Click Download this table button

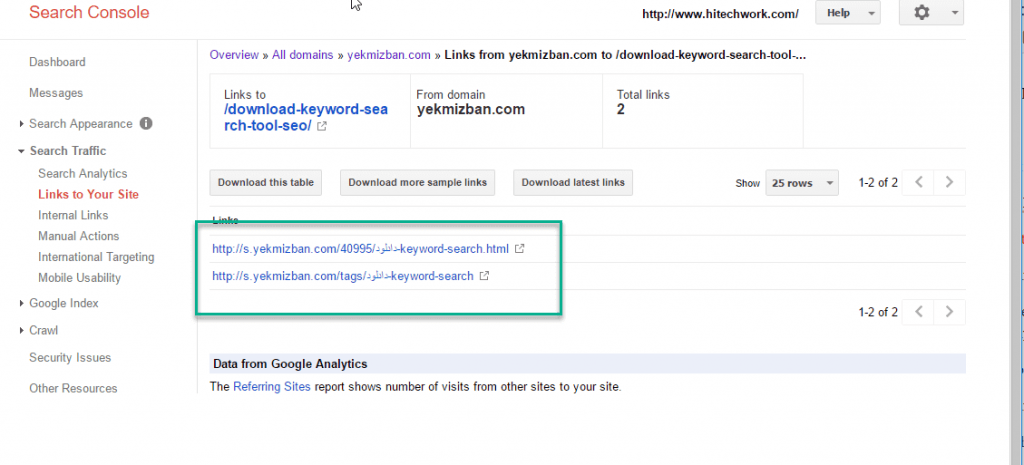[266, 183]
